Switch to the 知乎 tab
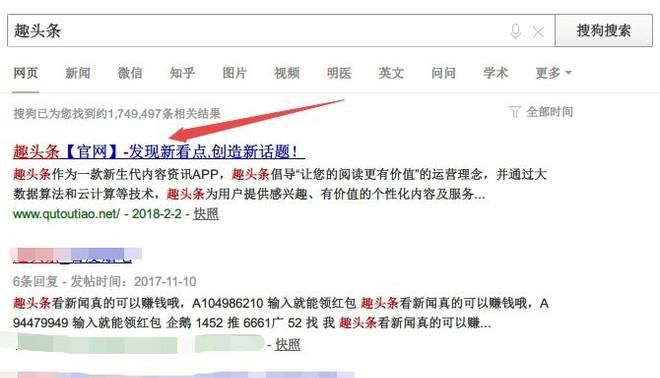This screenshot has width=660, height=378. [182, 73]
